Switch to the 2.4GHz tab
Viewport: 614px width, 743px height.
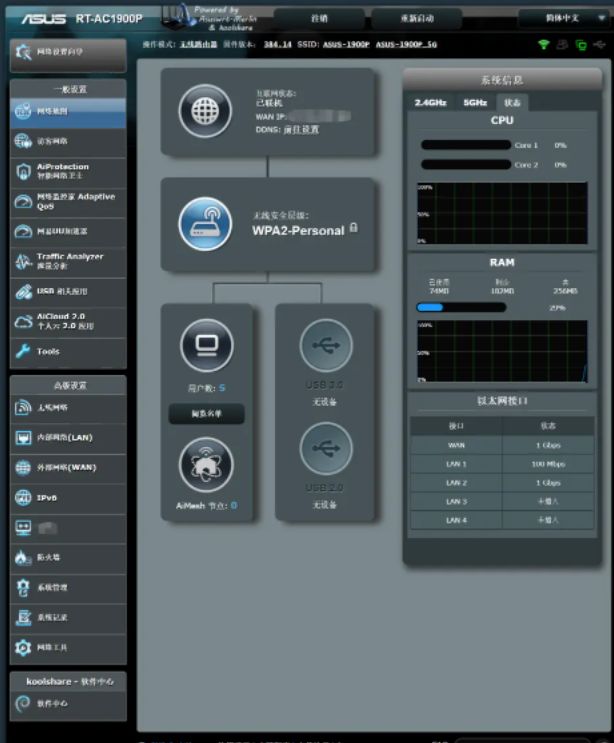[x=430, y=102]
